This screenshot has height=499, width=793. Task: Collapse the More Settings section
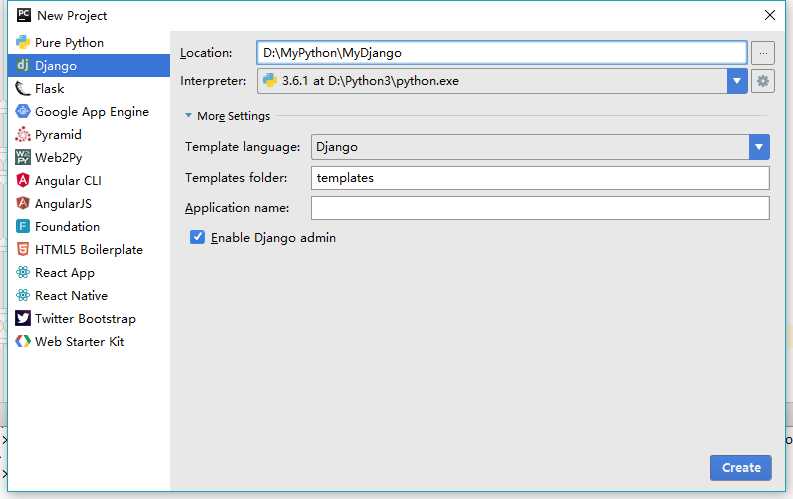coord(188,116)
